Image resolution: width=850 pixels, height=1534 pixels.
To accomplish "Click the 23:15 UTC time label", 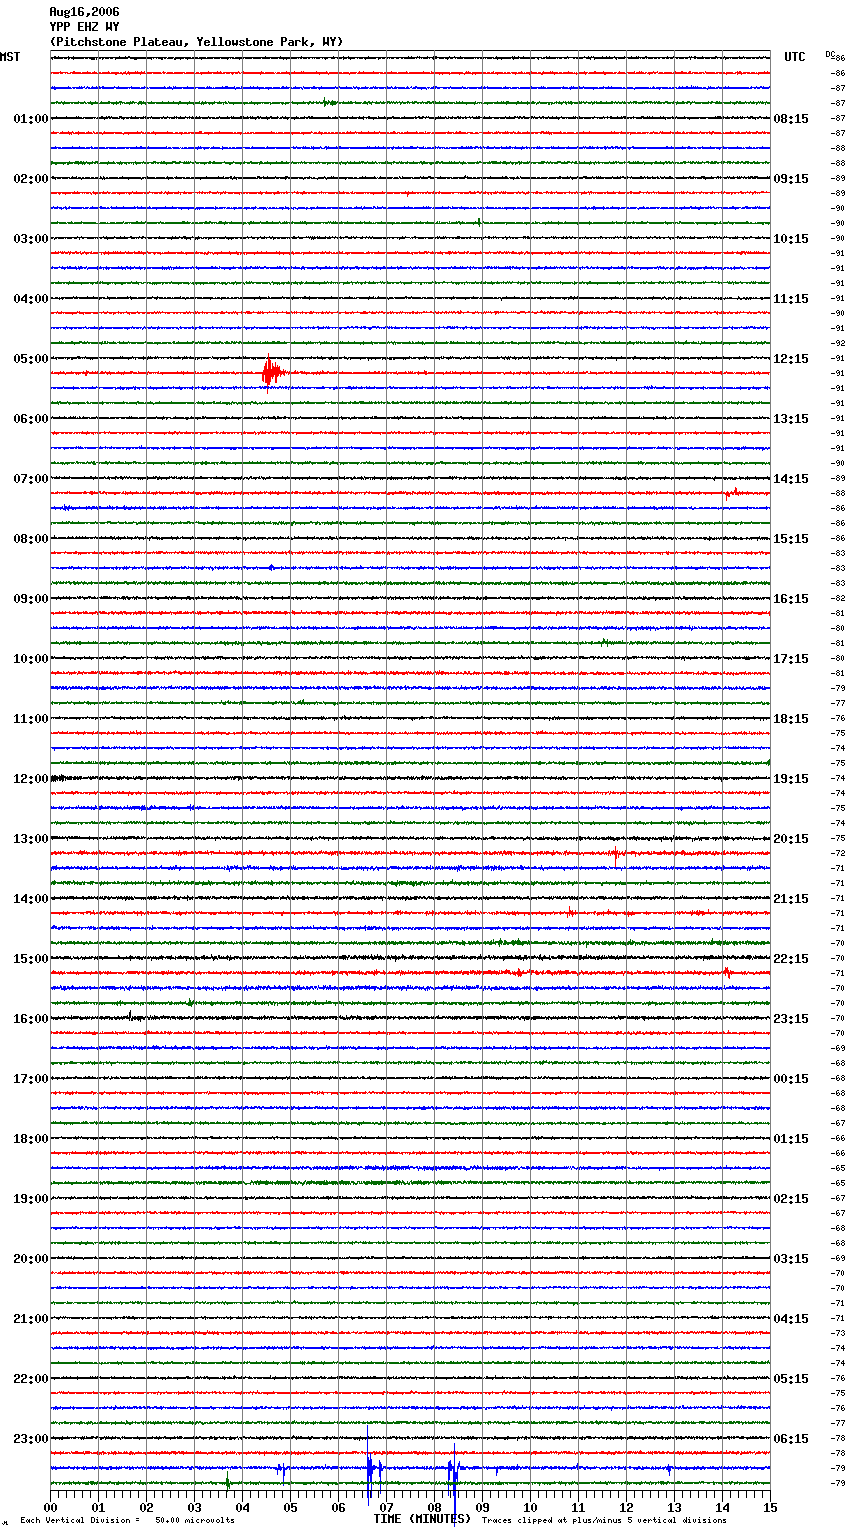I will pyautogui.click(x=791, y=1019).
